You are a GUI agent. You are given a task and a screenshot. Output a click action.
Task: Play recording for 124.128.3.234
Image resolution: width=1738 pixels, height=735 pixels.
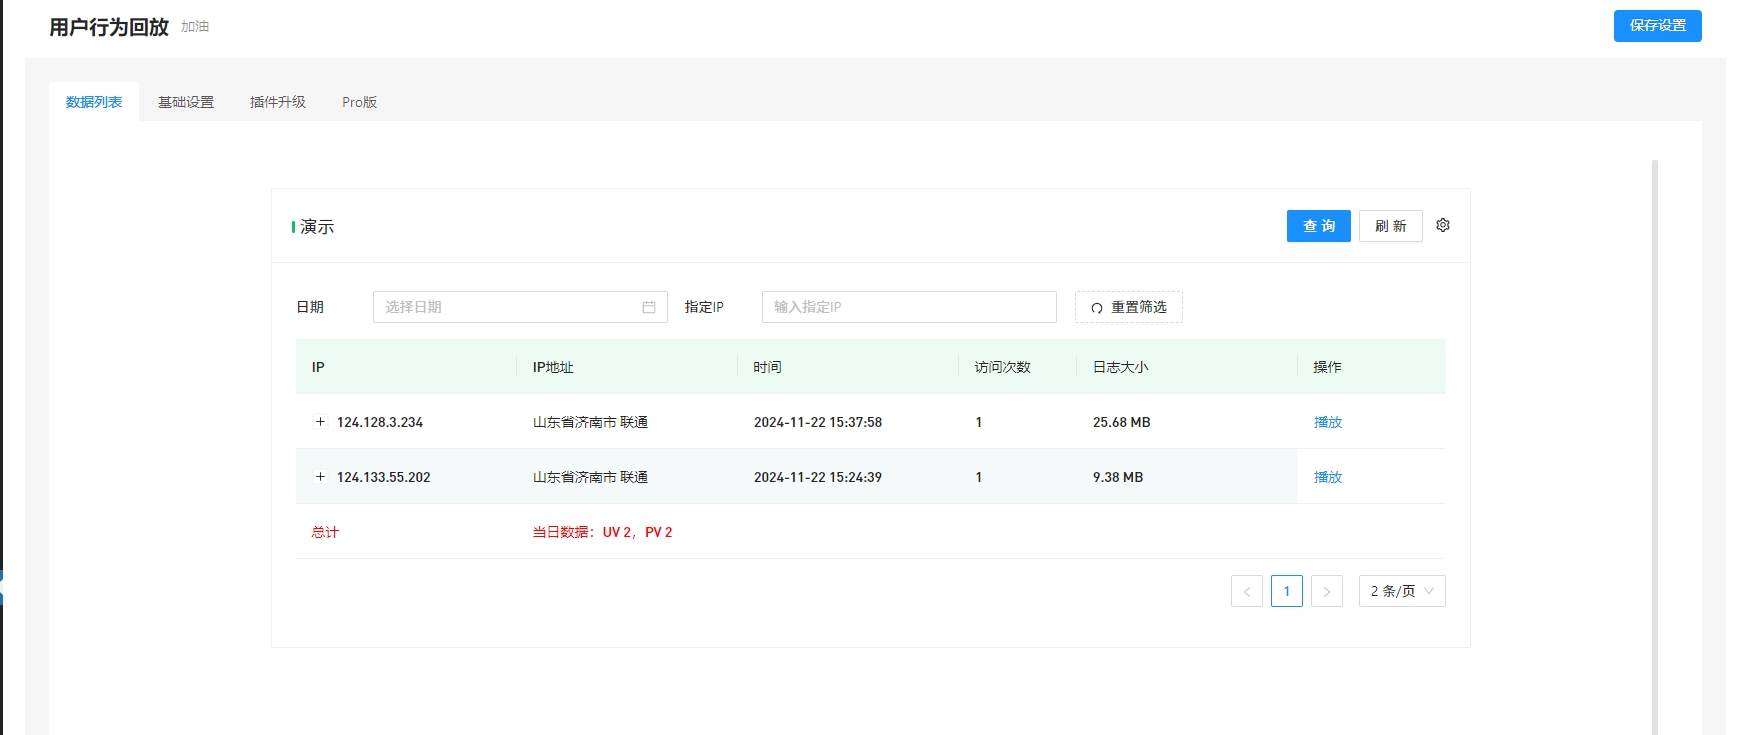tap(1327, 422)
